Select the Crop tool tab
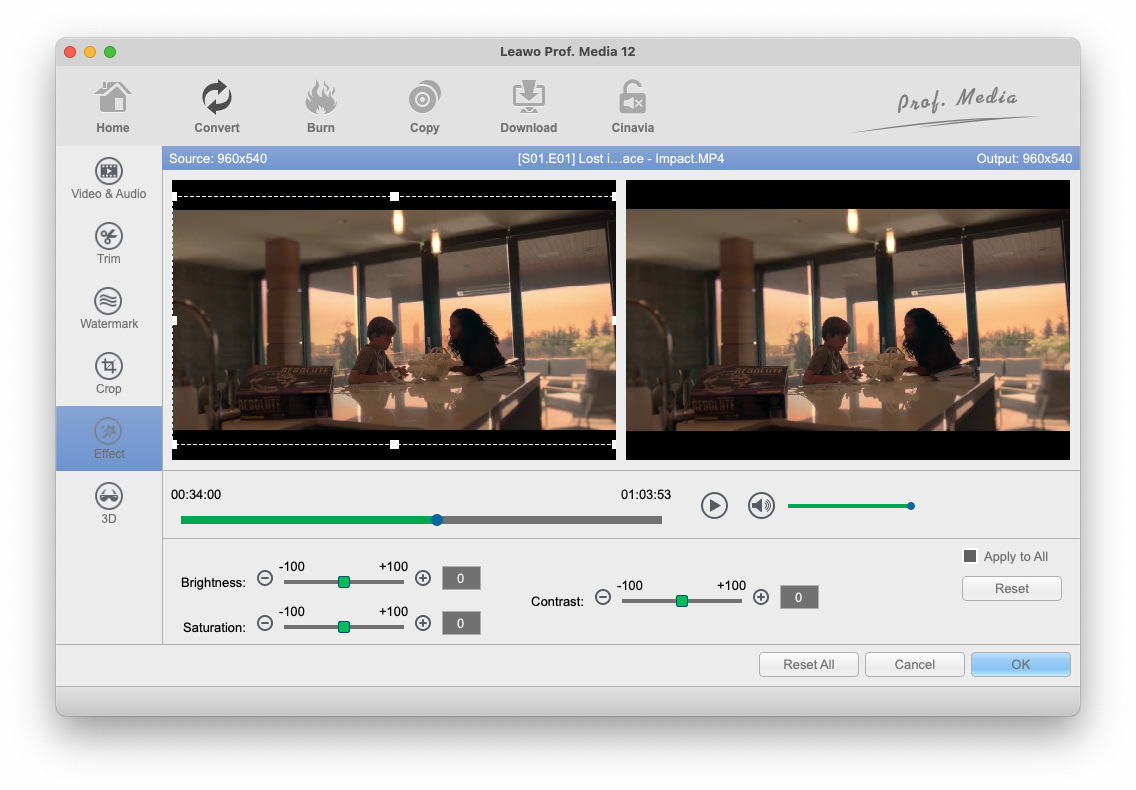The width and height of the screenshot is (1136, 790). [109, 374]
